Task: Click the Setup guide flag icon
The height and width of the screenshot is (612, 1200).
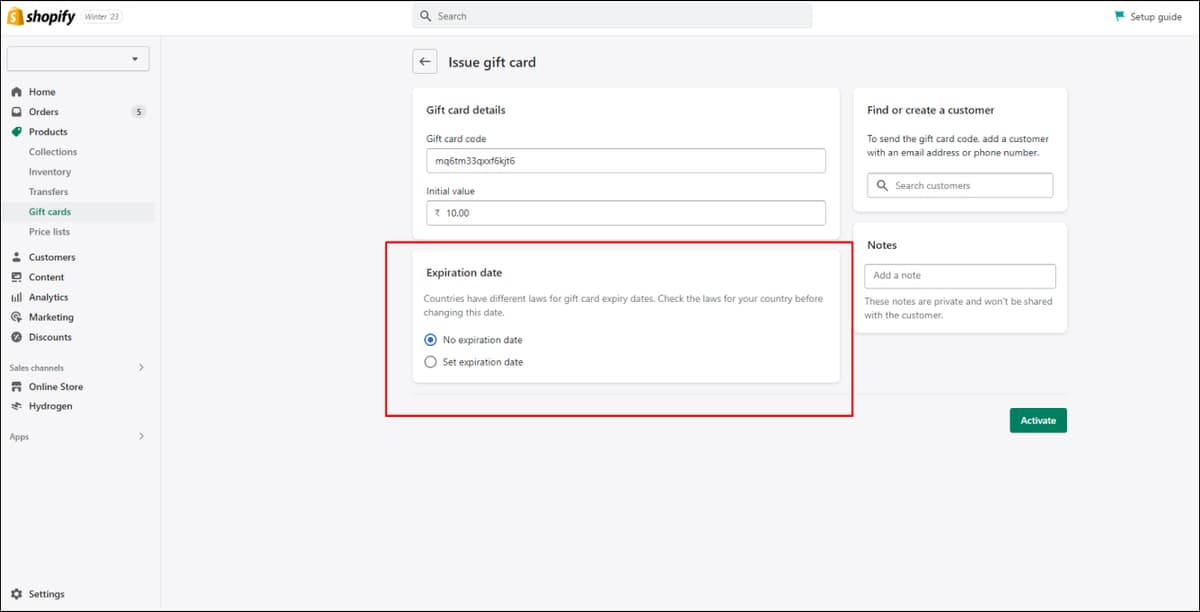Action: point(1120,16)
